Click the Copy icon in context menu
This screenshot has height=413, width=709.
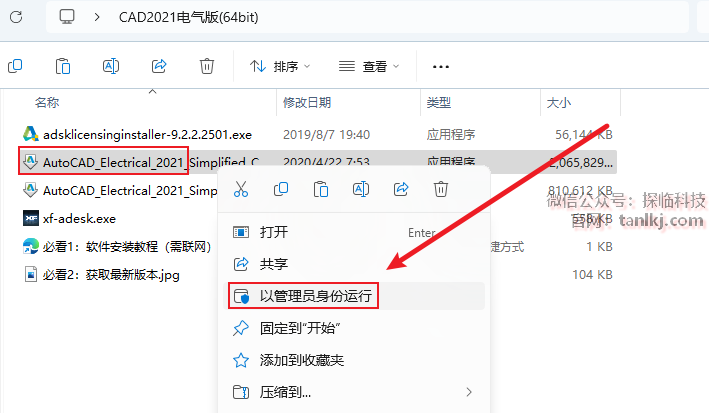pyautogui.click(x=281, y=189)
